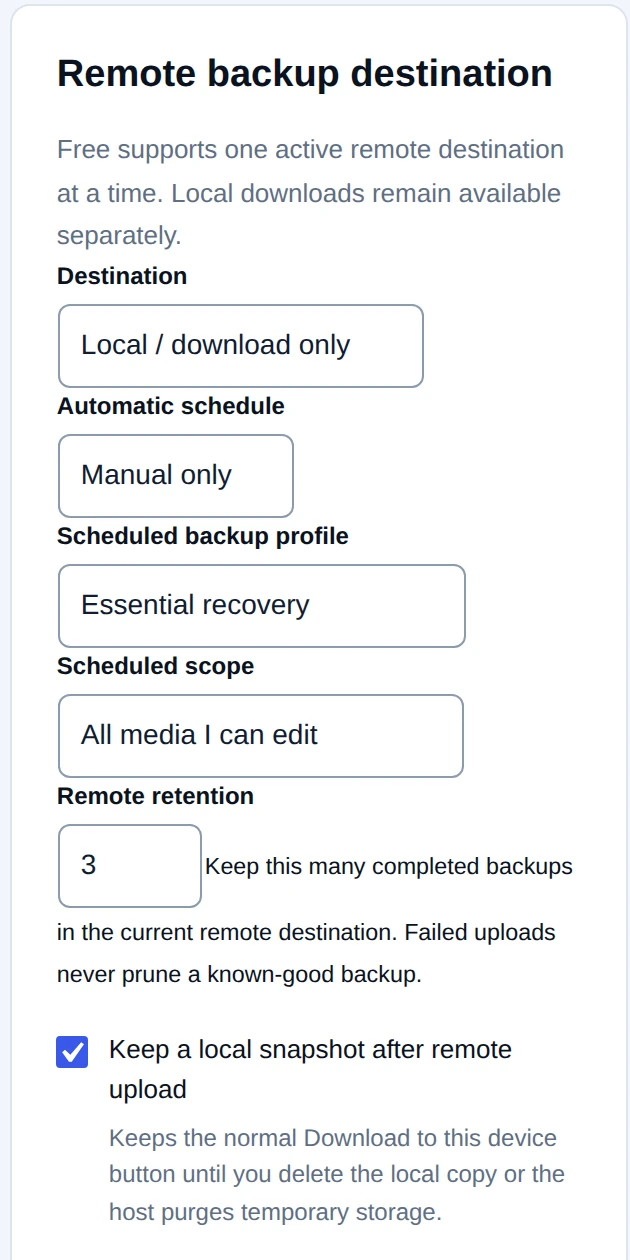The width and height of the screenshot is (630, 1260).
Task: Click the 'Remote backup destination' heading
Action: tap(305, 74)
